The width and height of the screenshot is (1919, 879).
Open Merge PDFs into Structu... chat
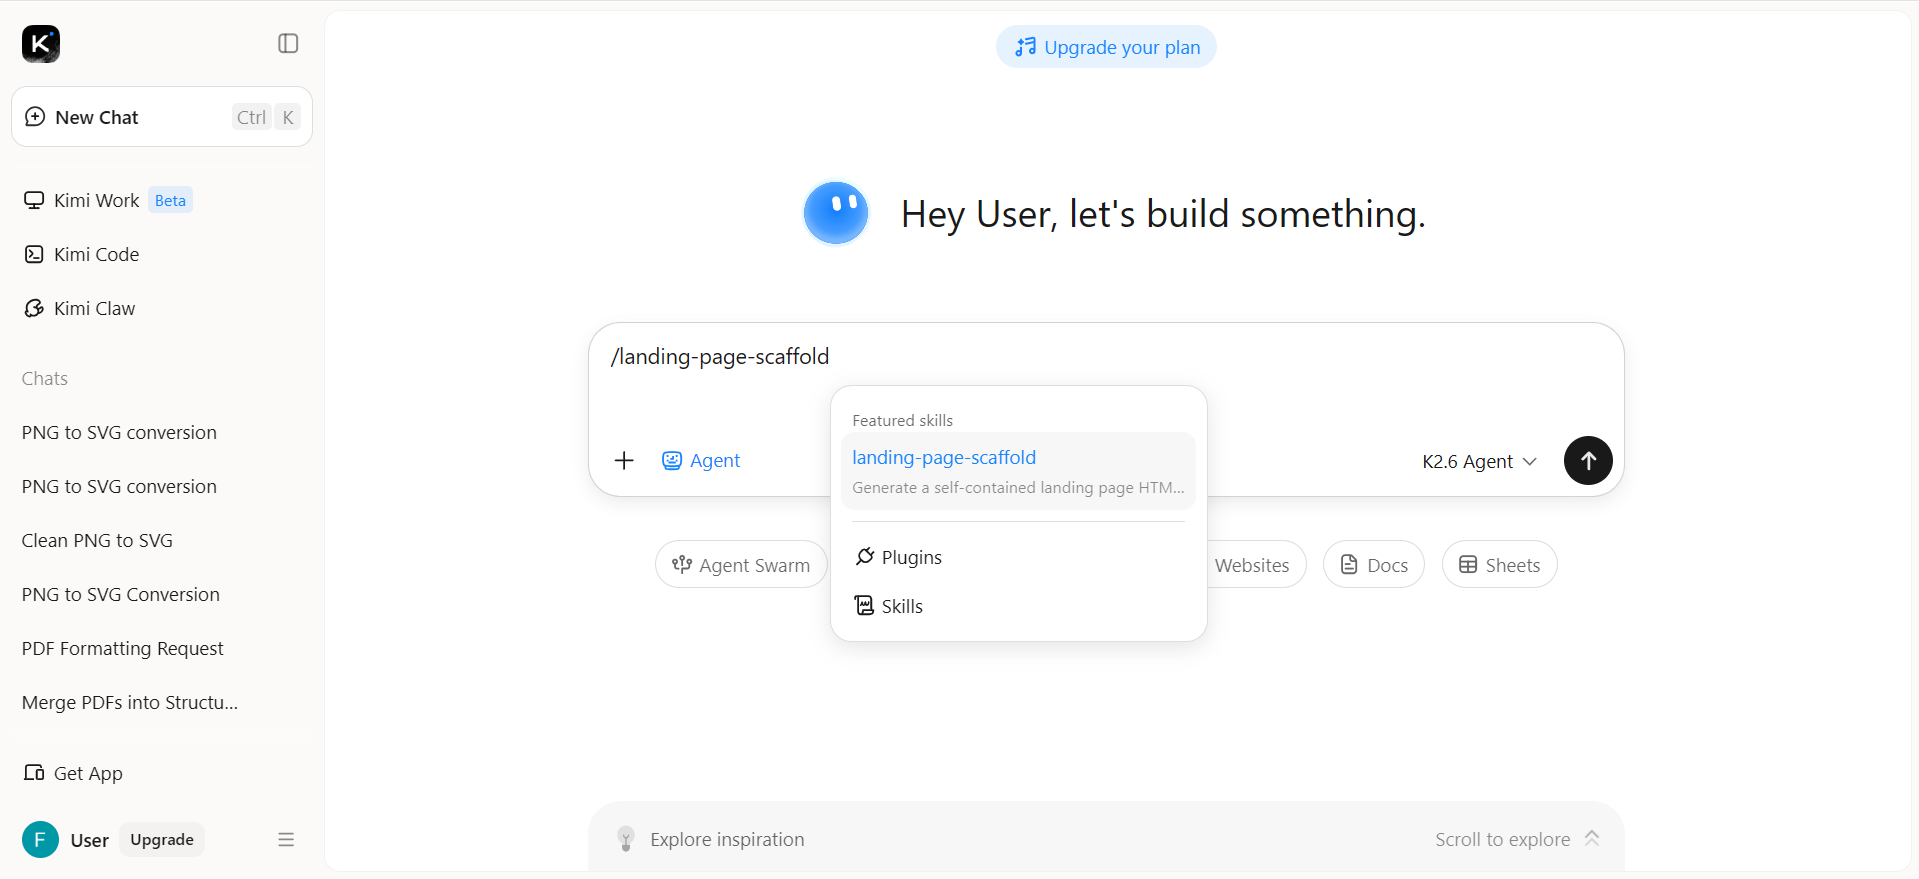[x=130, y=702]
